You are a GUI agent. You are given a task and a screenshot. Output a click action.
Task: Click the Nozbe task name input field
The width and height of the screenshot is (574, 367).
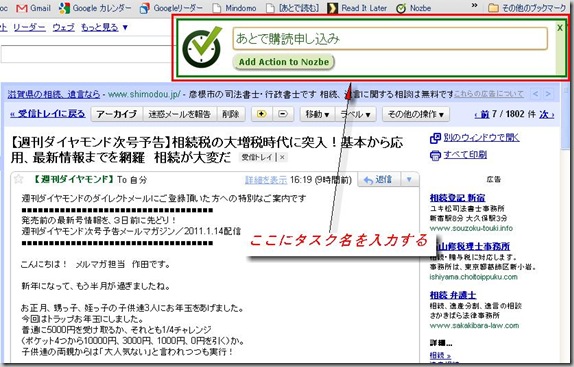[390, 38]
